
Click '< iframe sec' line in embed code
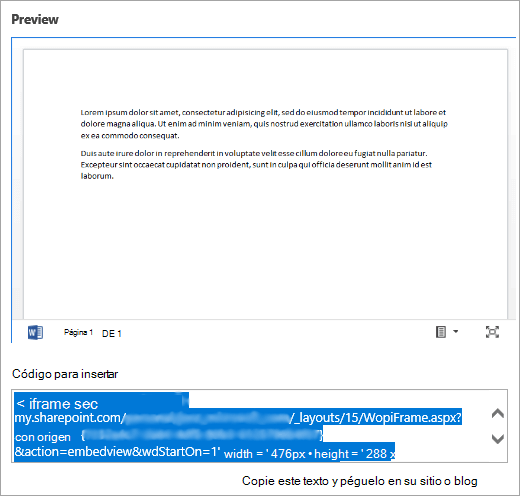pos(57,404)
